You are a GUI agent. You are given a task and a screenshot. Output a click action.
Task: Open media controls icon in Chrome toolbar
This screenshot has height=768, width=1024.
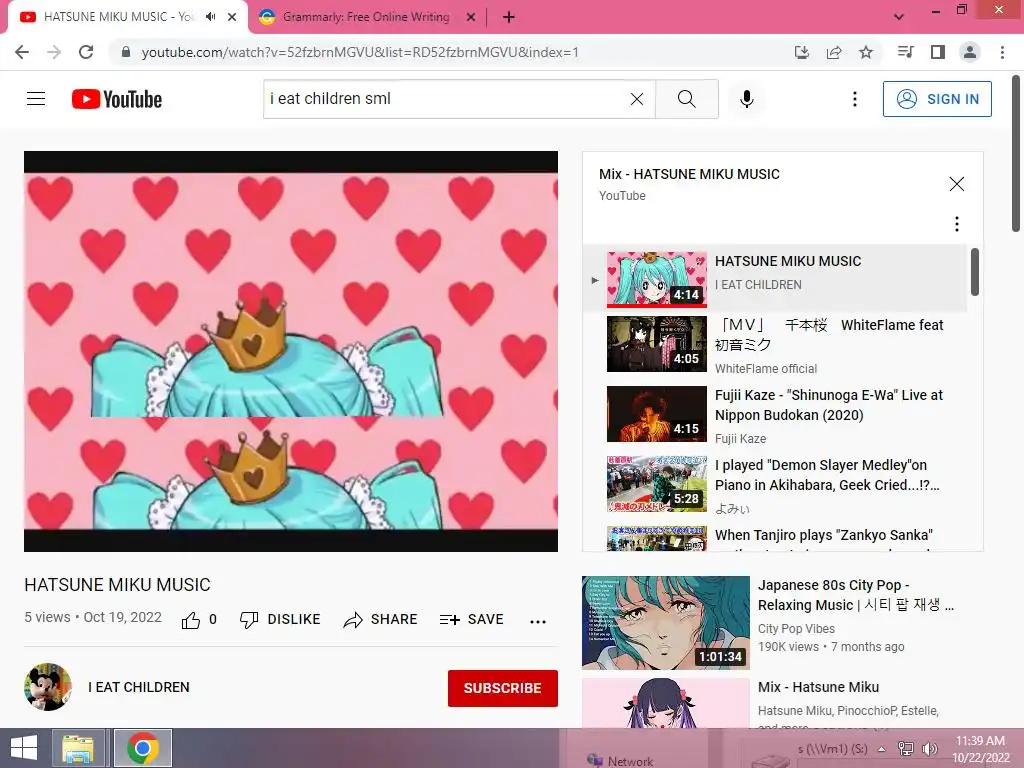pos(905,52)
